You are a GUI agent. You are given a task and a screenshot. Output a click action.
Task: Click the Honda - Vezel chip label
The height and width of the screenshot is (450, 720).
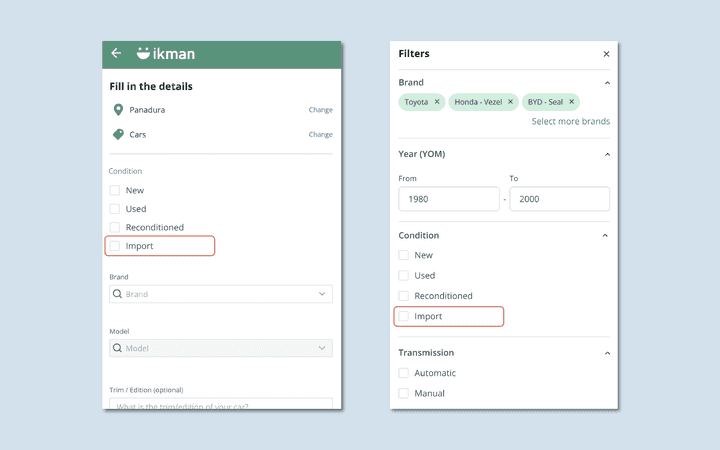(478, 102)
